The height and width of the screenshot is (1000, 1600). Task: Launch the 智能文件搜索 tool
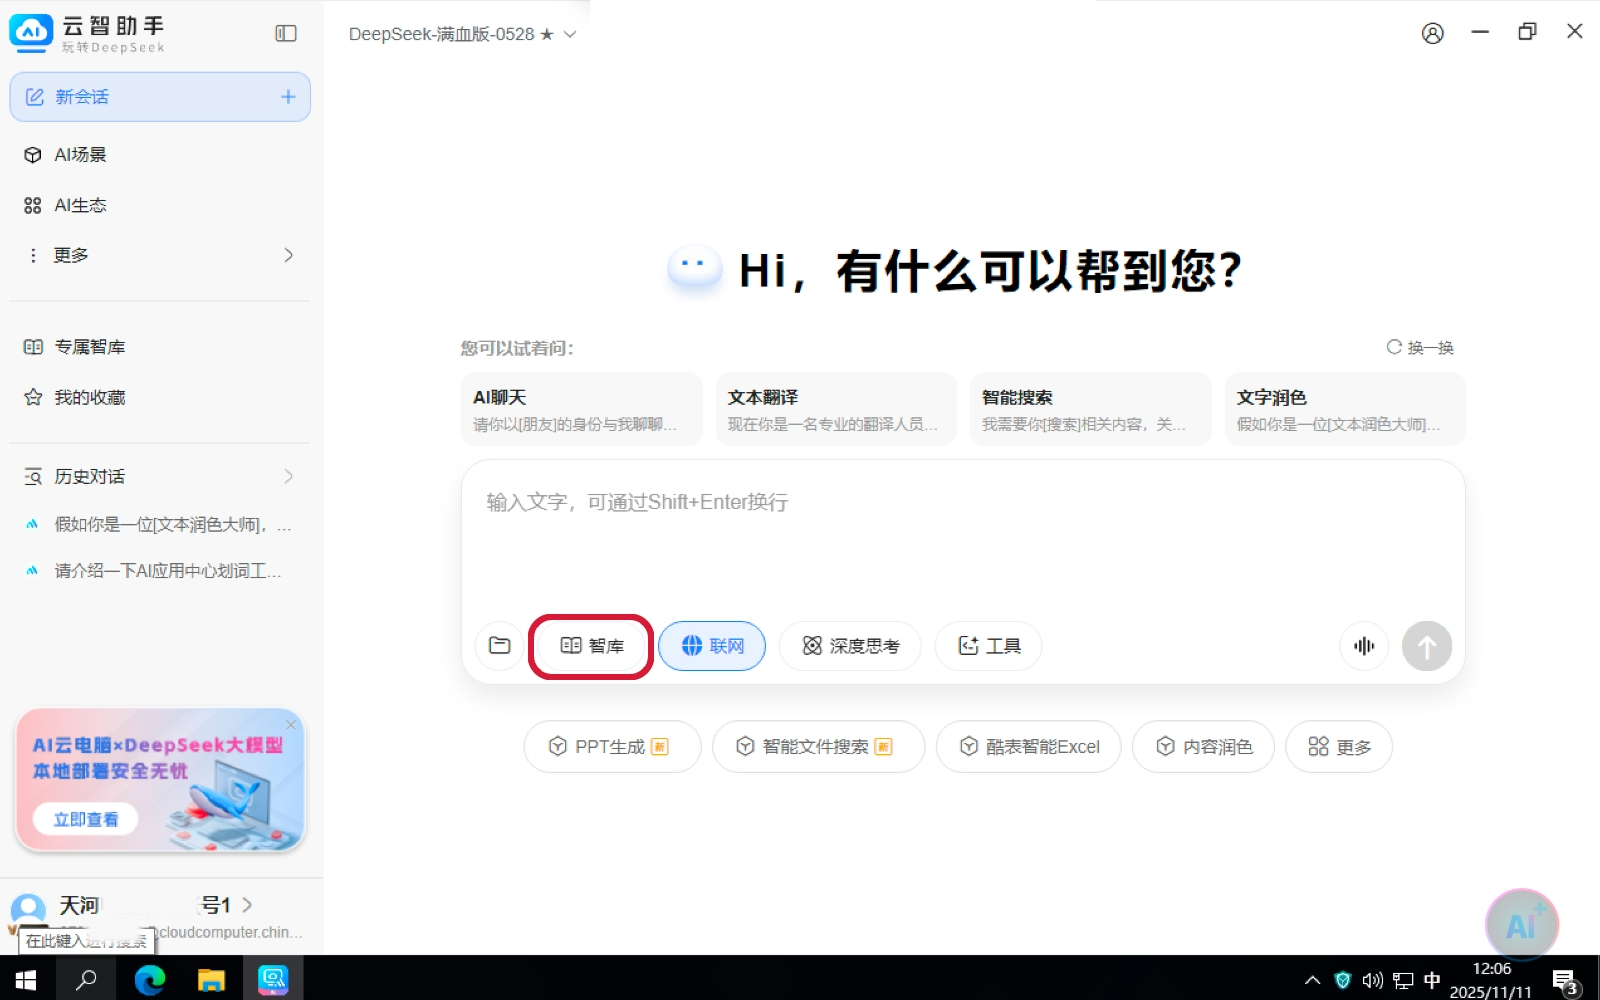(x=818, y=747)
